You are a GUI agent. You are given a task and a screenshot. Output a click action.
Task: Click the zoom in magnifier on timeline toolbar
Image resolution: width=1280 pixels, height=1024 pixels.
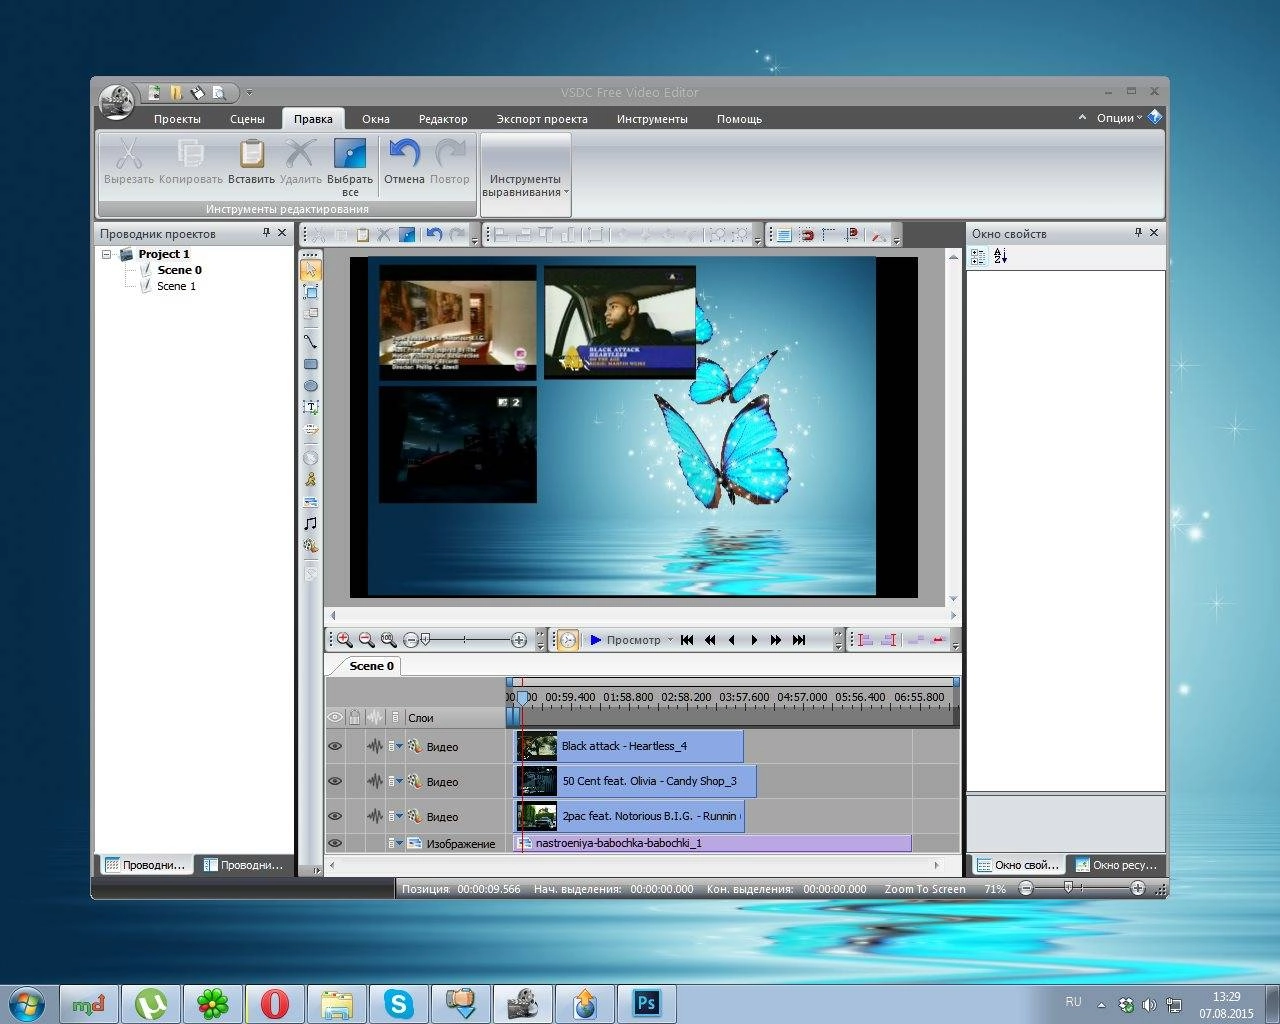(344, 640)
